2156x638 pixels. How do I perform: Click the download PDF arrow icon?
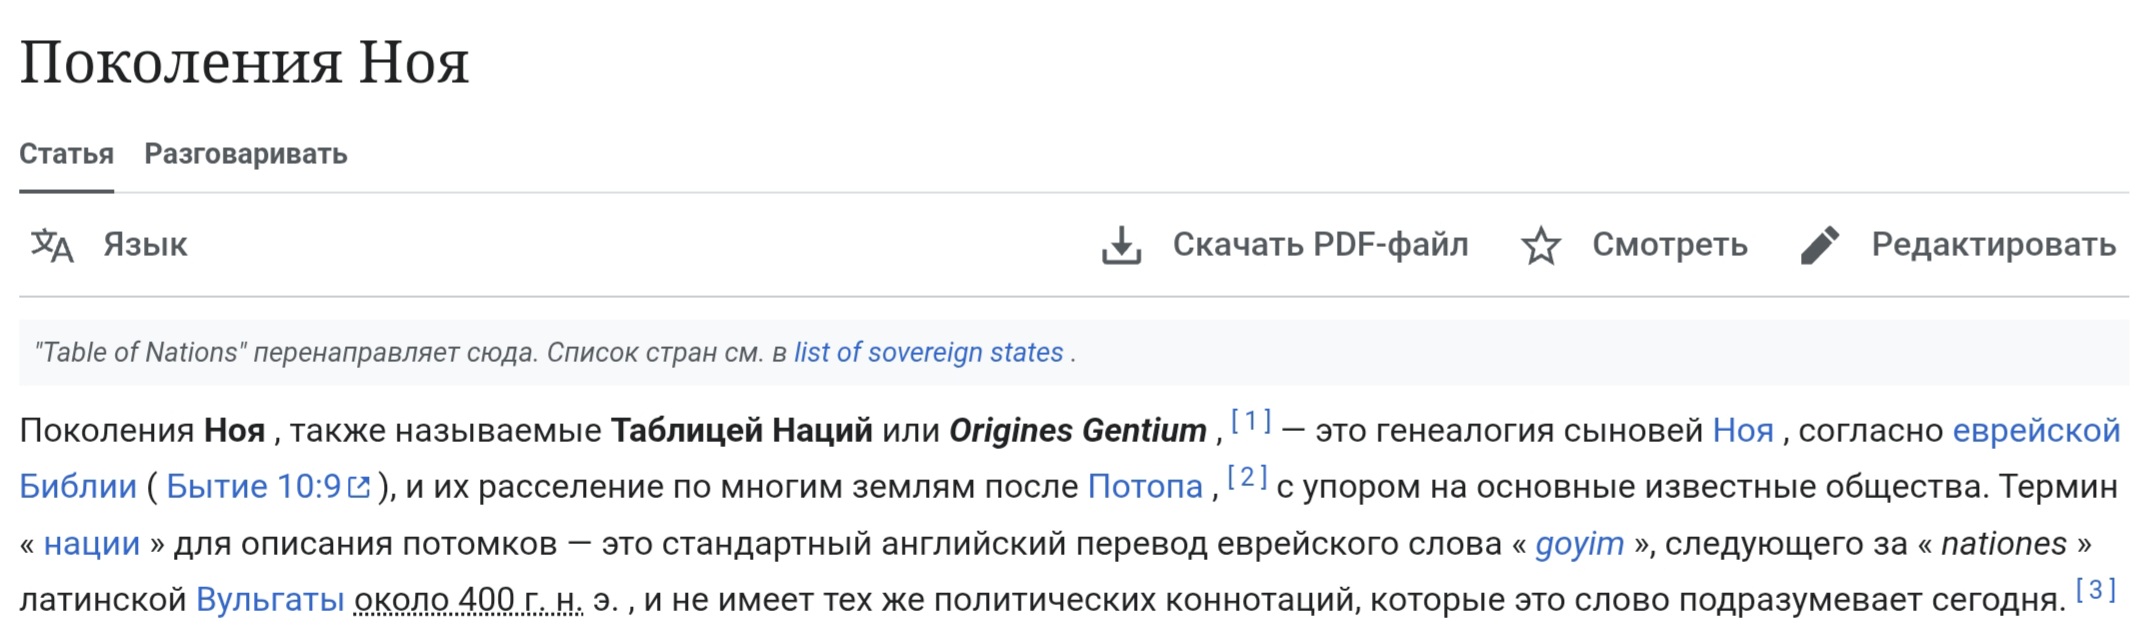tap(1121, 245)
